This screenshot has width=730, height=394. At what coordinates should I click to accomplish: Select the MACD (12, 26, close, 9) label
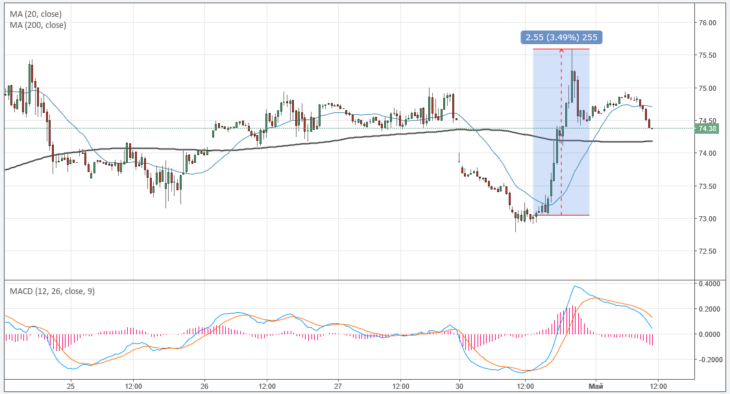[52, 291]
